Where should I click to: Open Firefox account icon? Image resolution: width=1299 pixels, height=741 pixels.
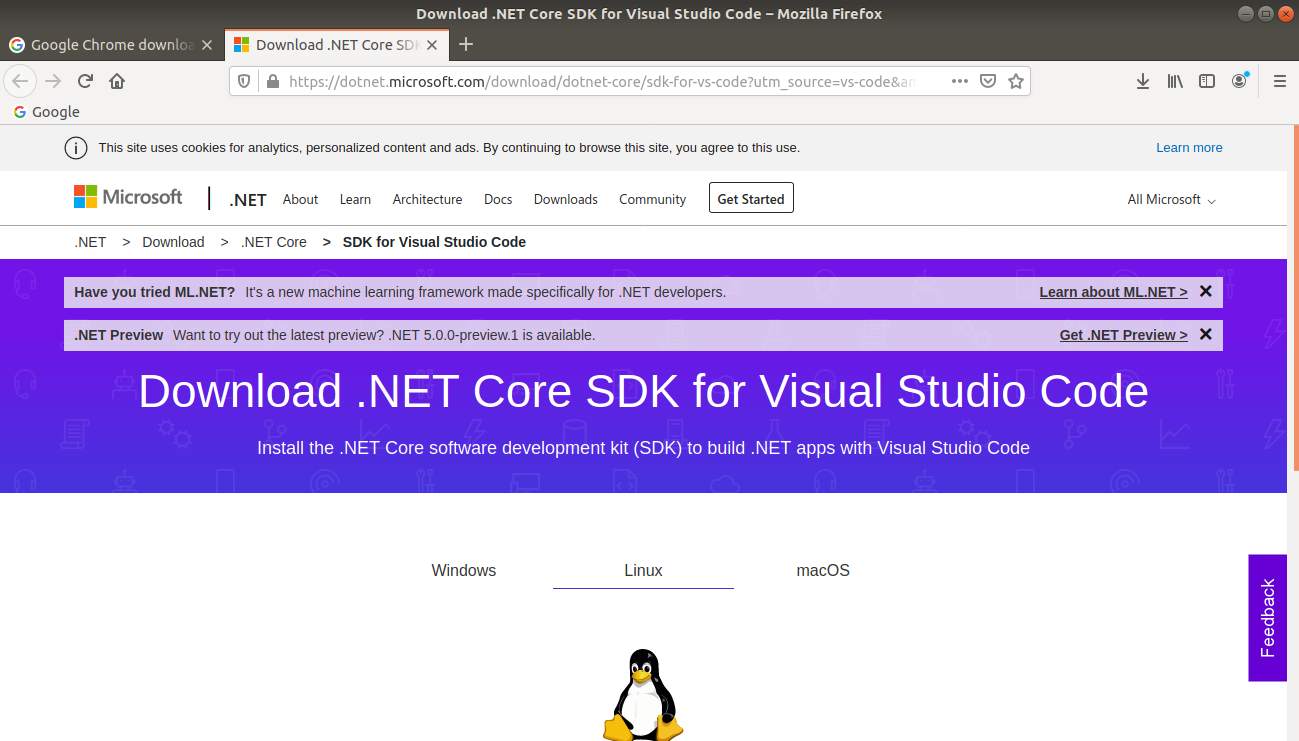pos(1240,81)
